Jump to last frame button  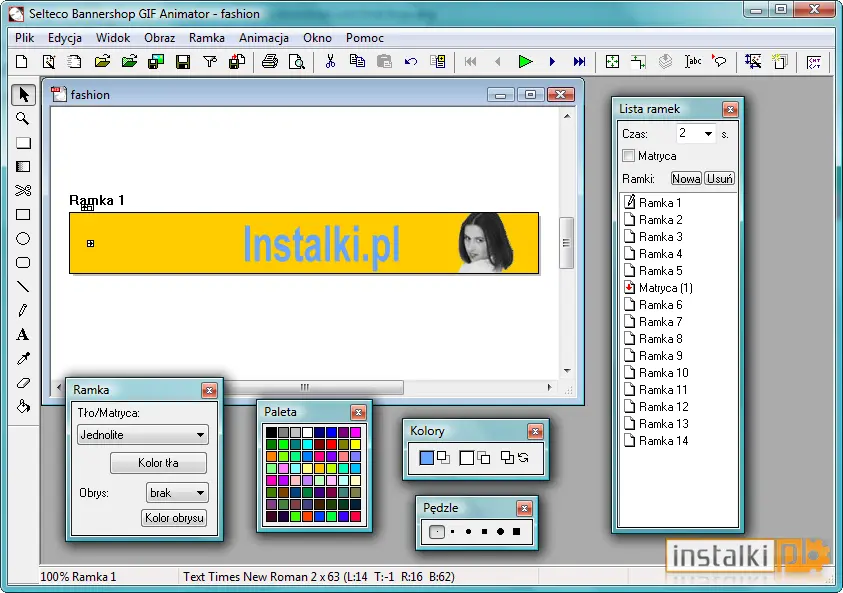(x=579, y=62)
